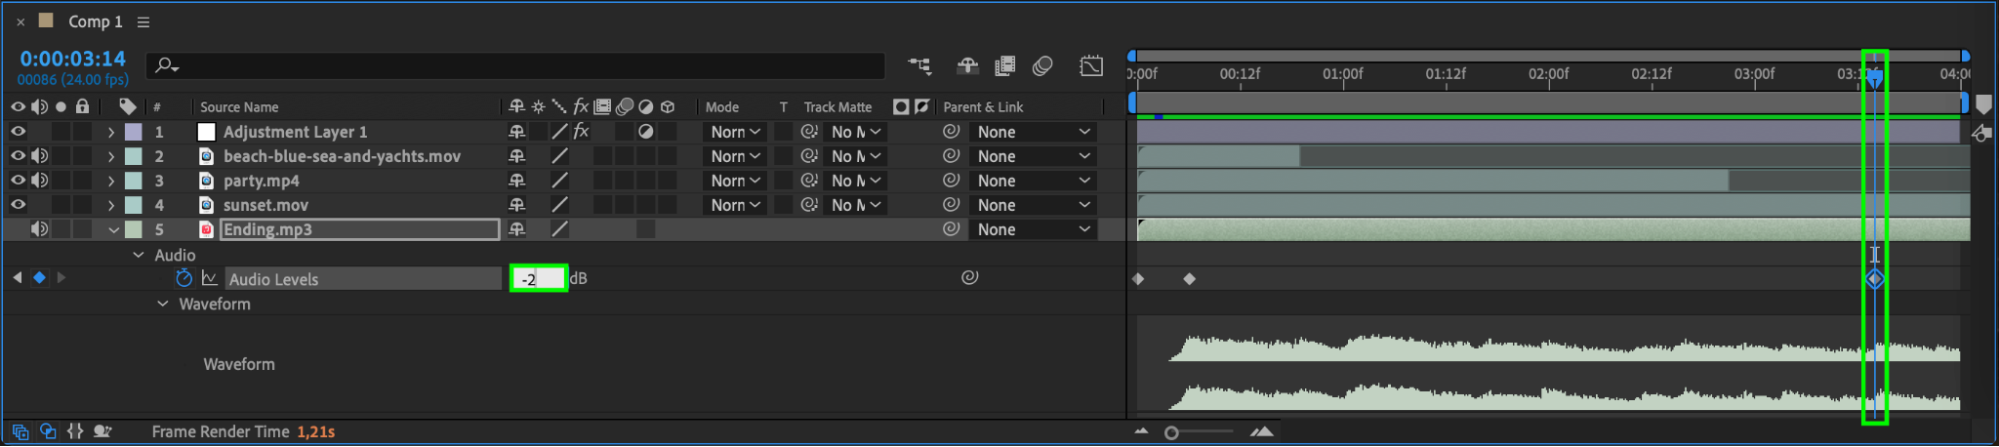Mute audio on party.mp4 layer

point(39,181)
